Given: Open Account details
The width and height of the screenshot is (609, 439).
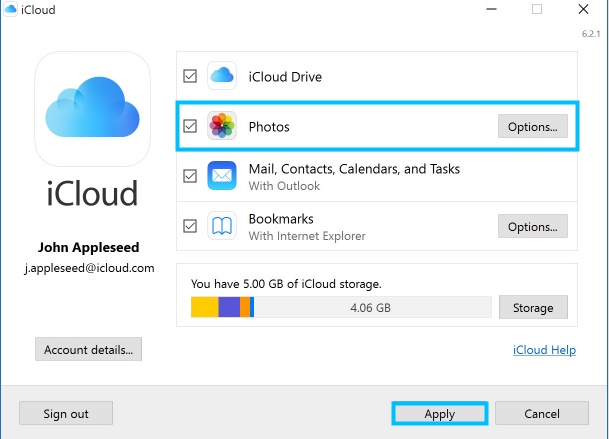Looking at the screenshot, I should coord(88,350).
